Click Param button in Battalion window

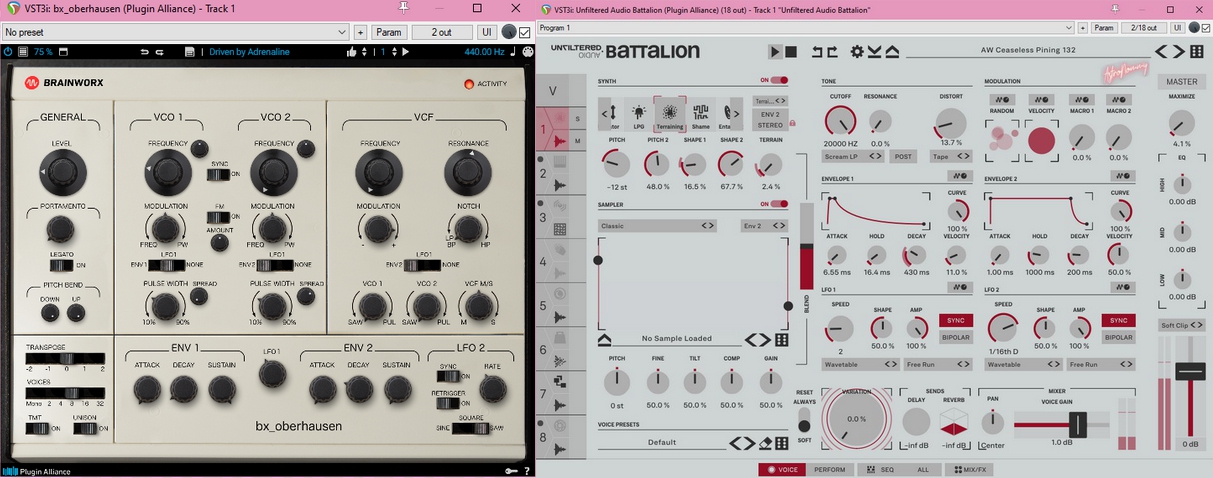(x=1104, y=28)
